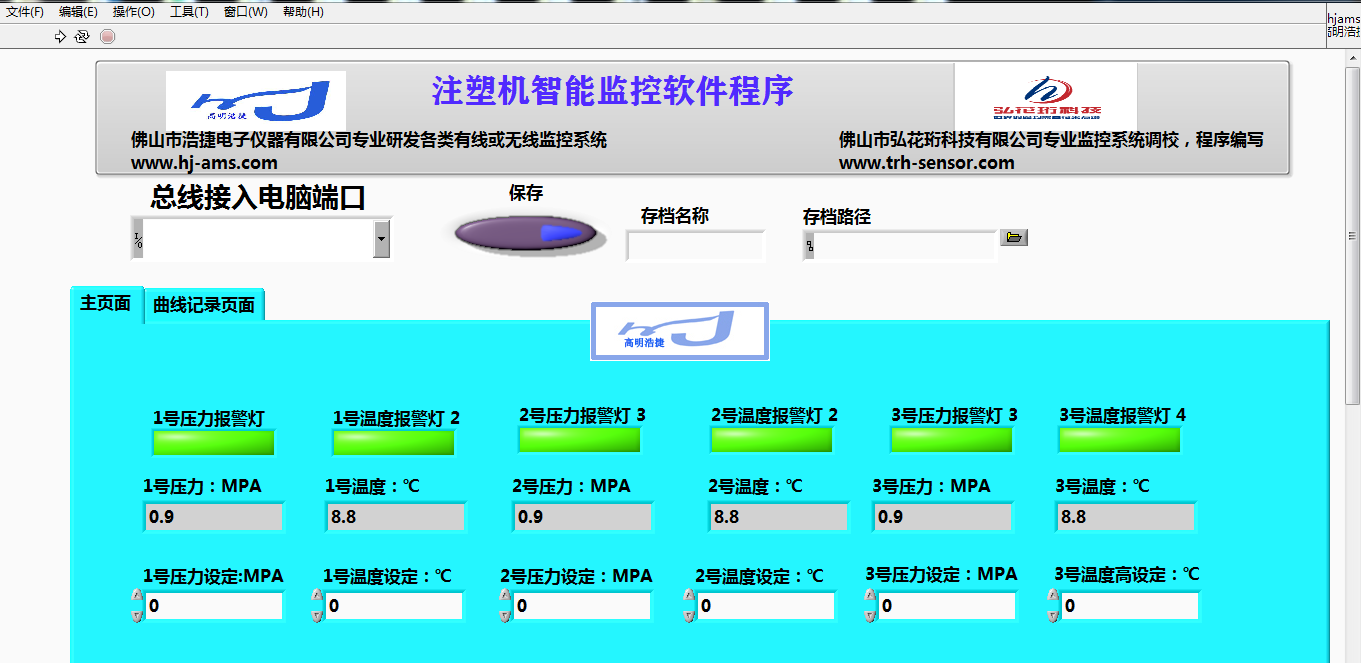Click the Run Continuously toolbar icon
The height and width of the screenshot is (663, 1361).
click(x=82, y=37)
